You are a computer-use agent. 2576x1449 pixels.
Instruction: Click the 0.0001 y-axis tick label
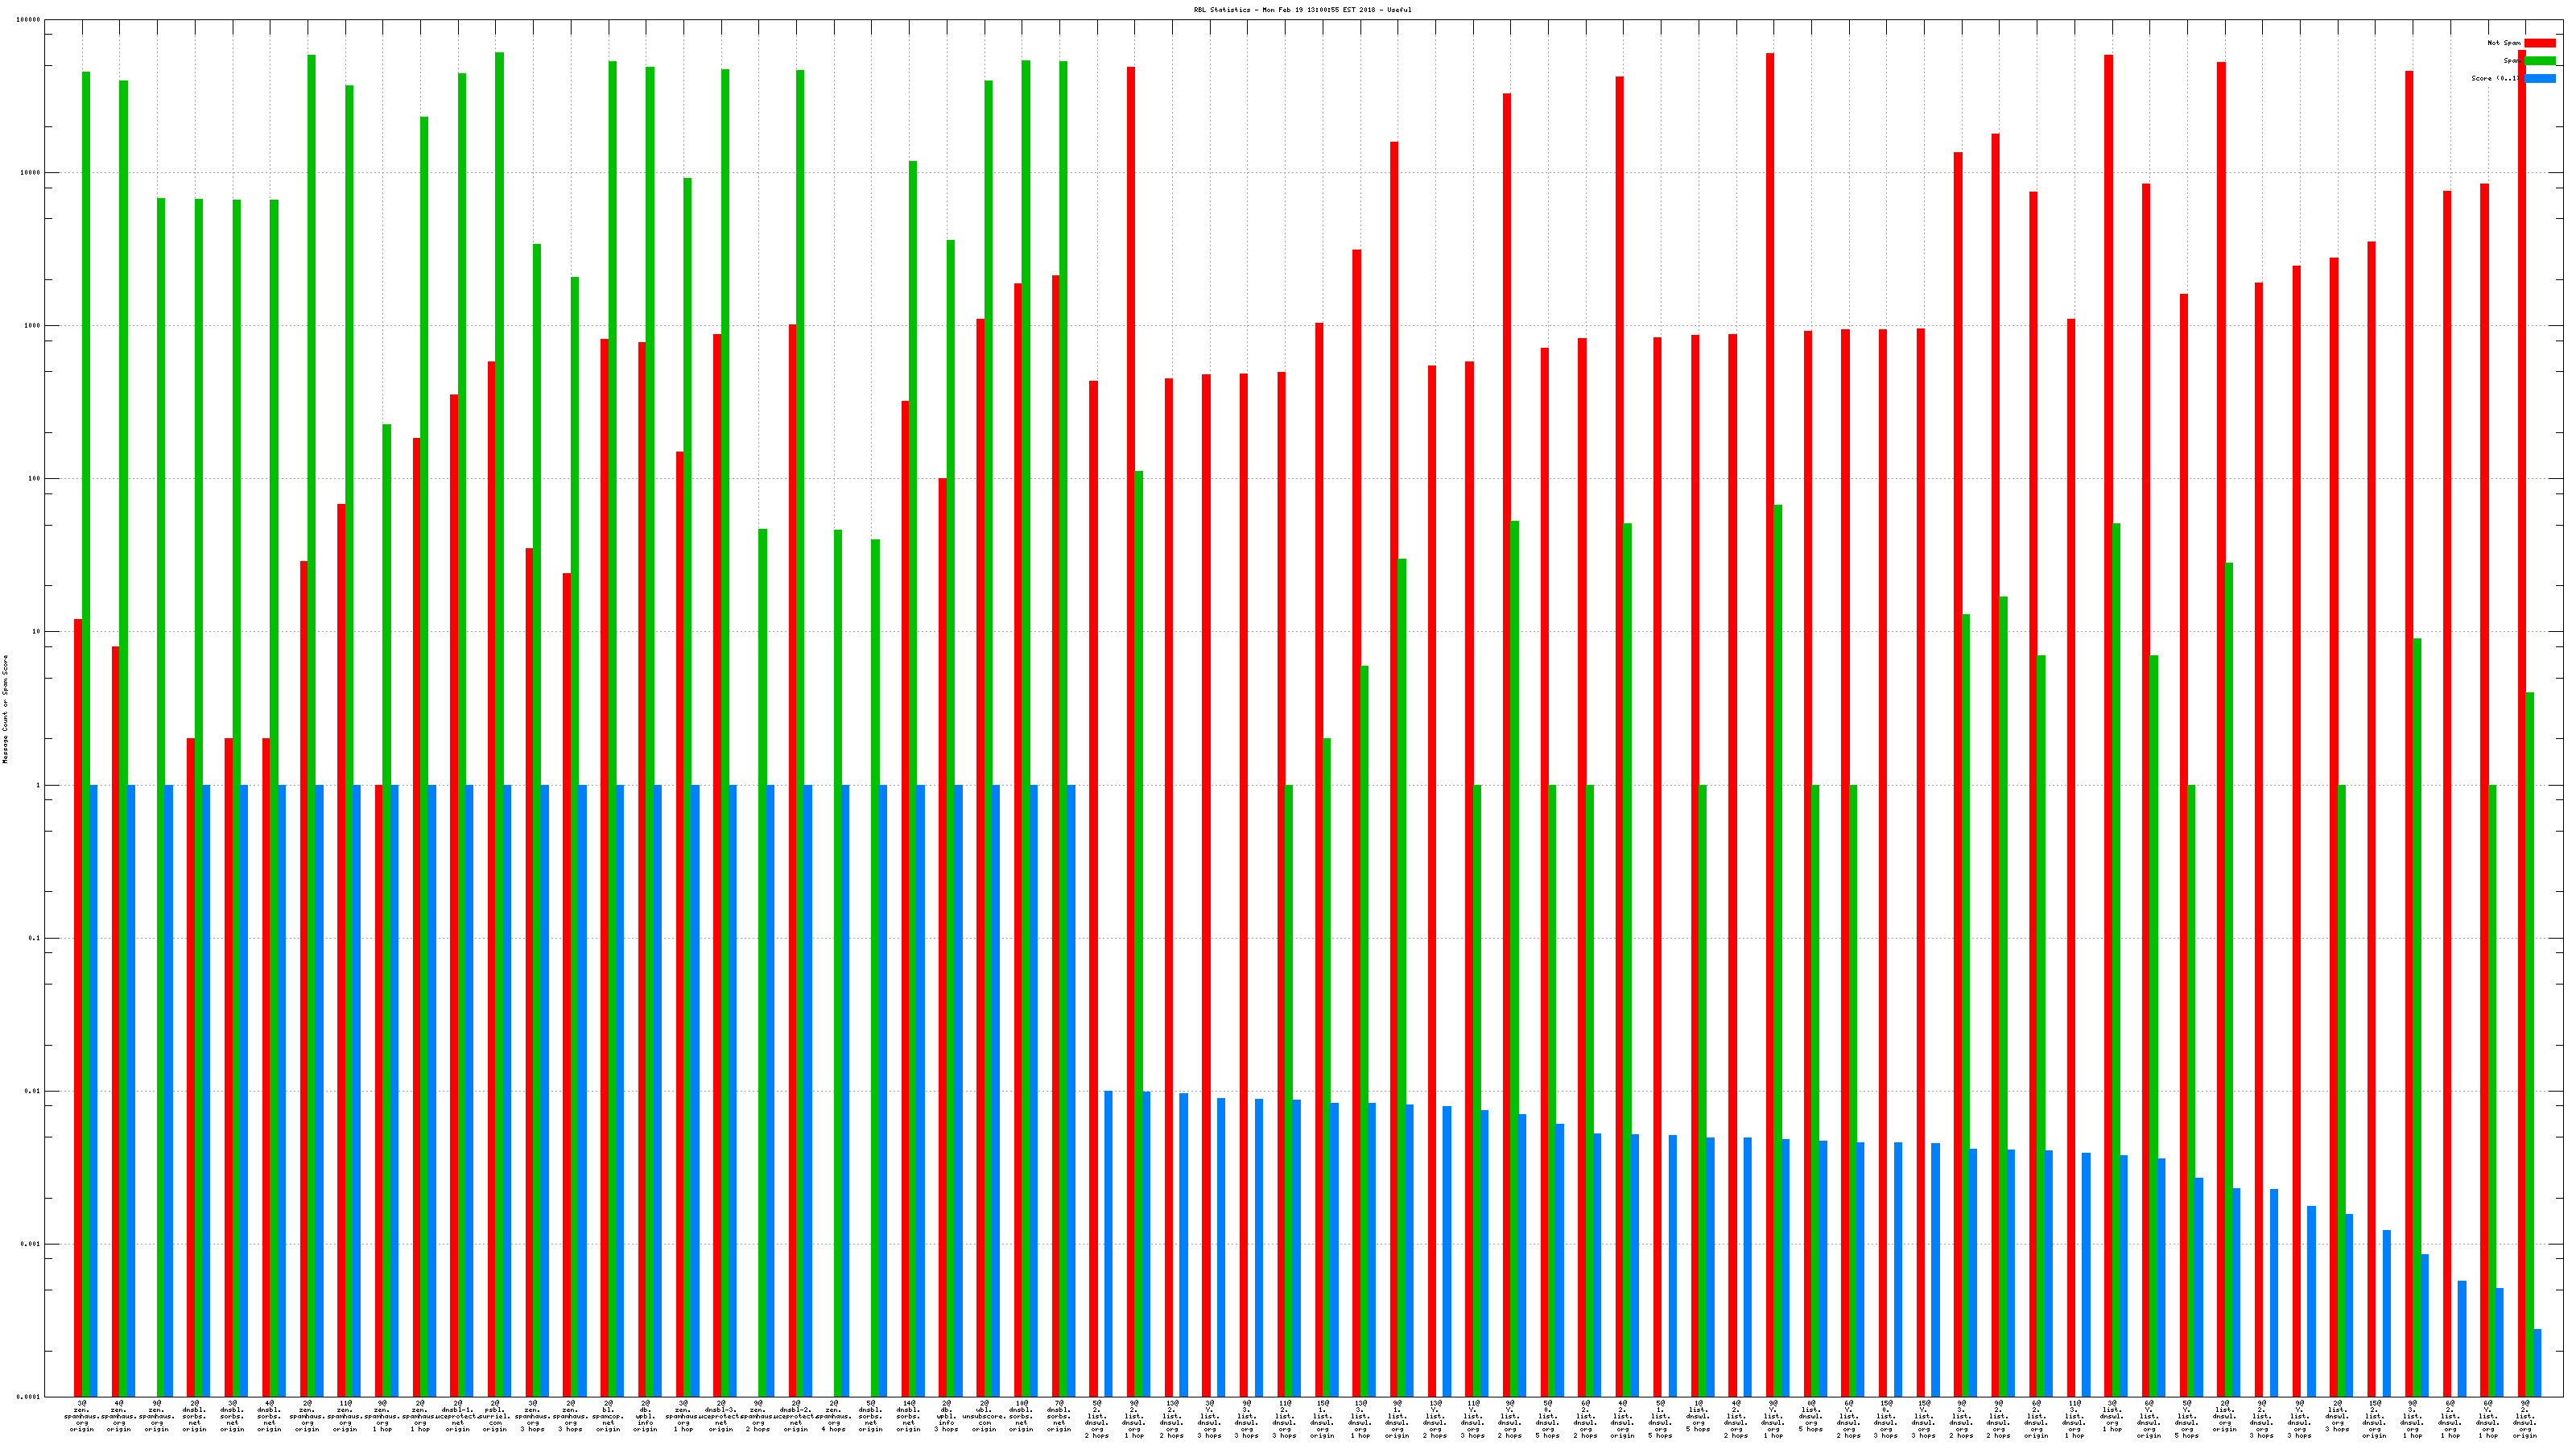click(x=30, y=1397)
